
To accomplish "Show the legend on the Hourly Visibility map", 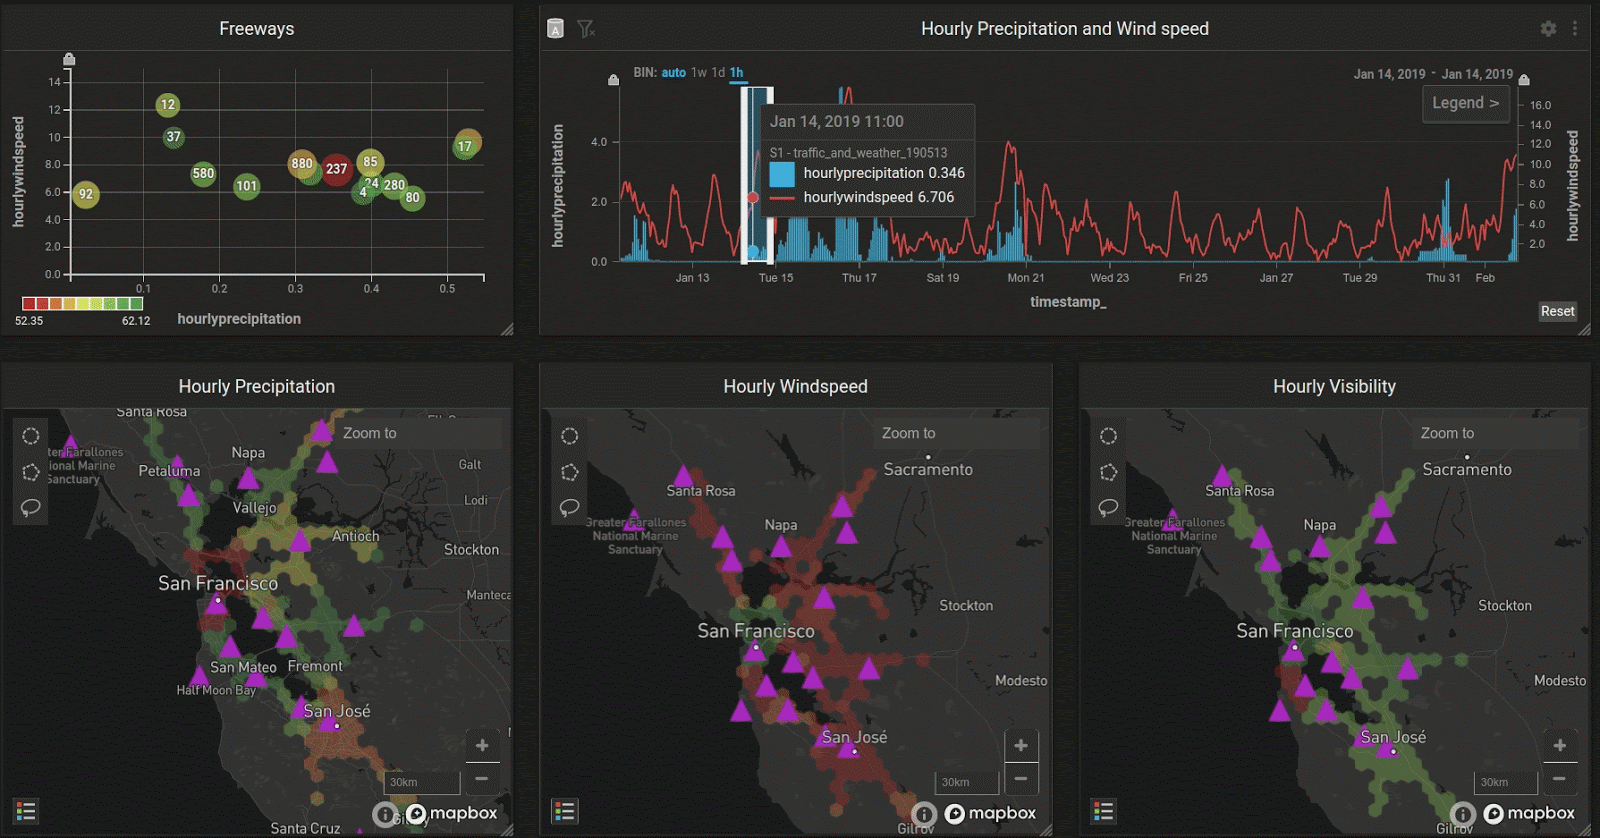I will point(1104,811).
